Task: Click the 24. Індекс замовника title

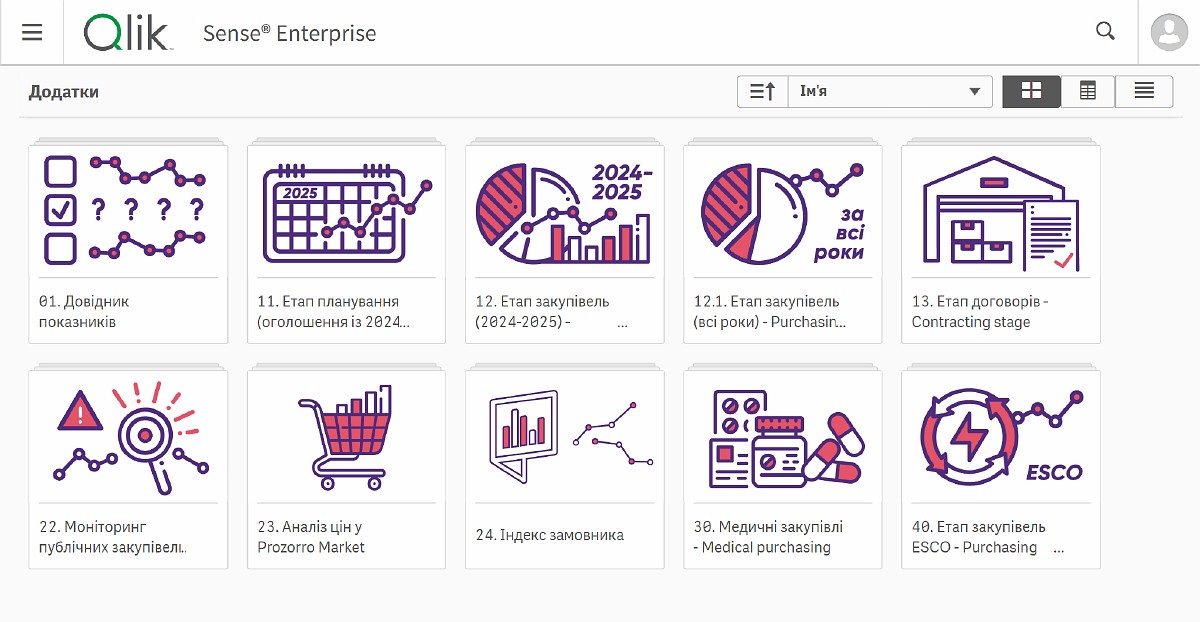Action: [549, 535]
